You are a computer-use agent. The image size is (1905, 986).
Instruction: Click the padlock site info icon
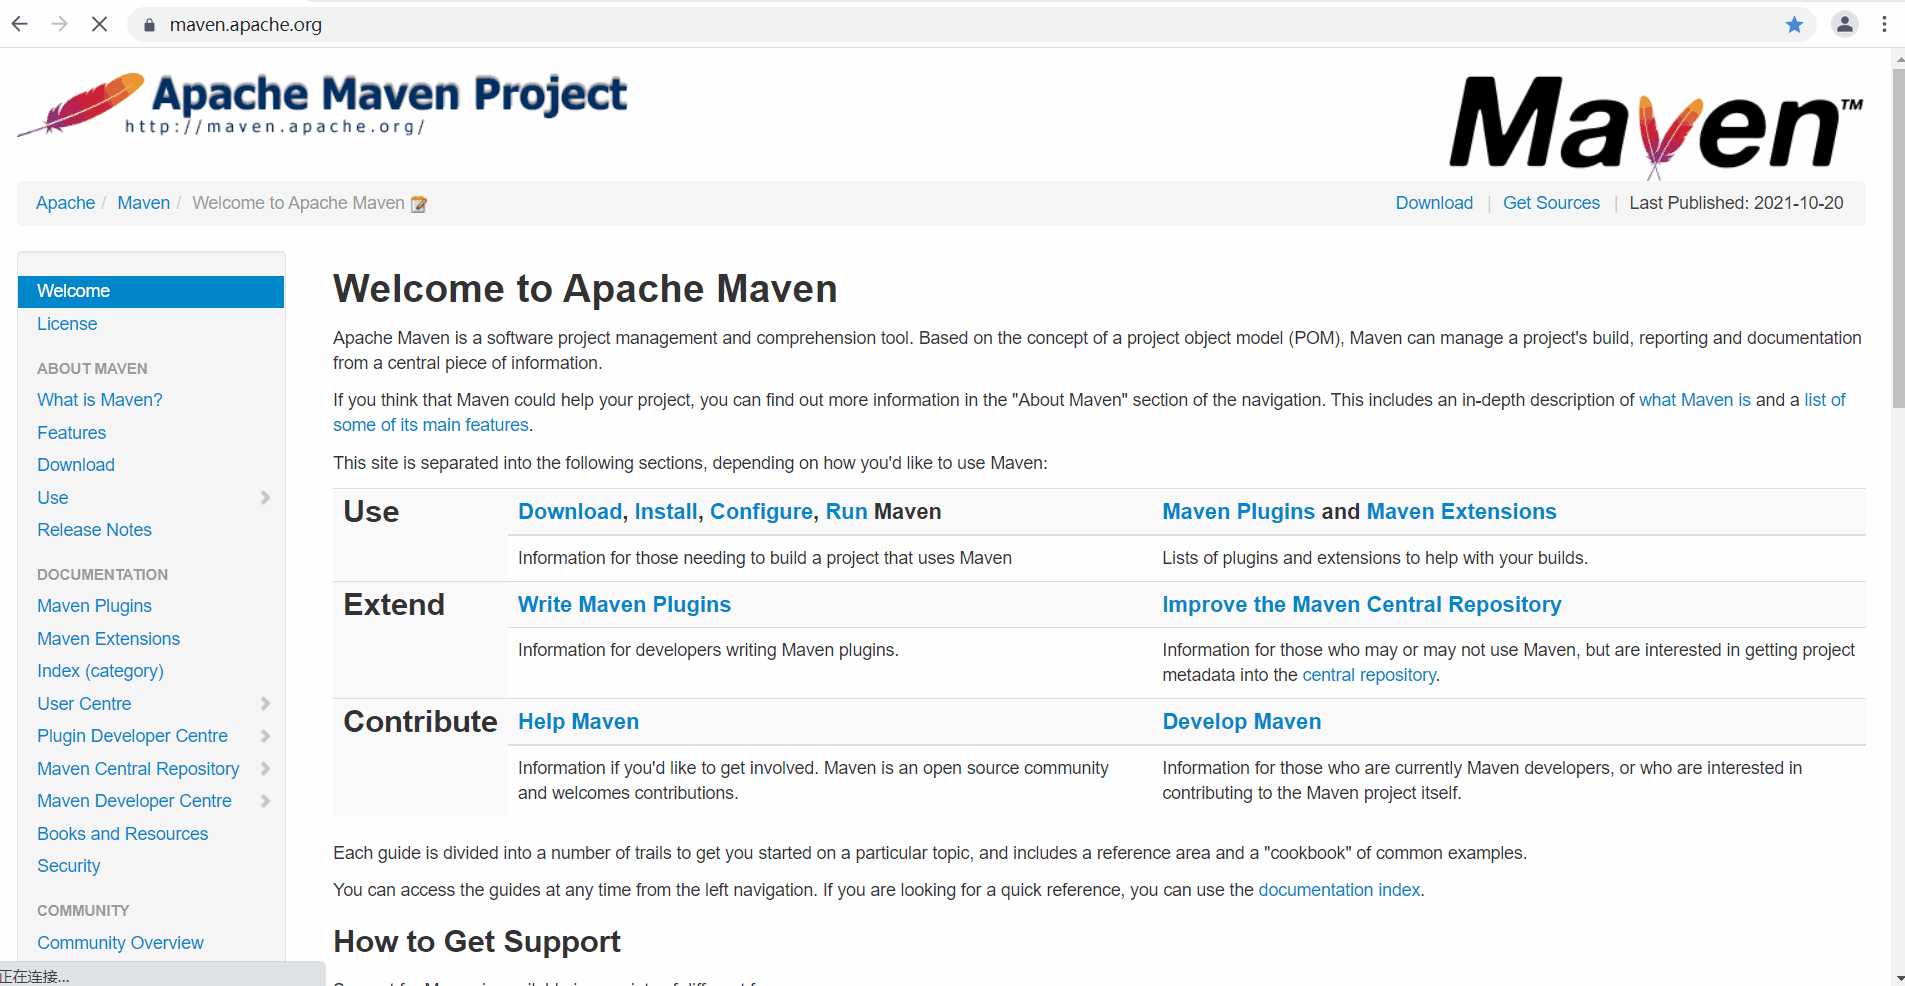pyautogui.click(x=149, y=25)
